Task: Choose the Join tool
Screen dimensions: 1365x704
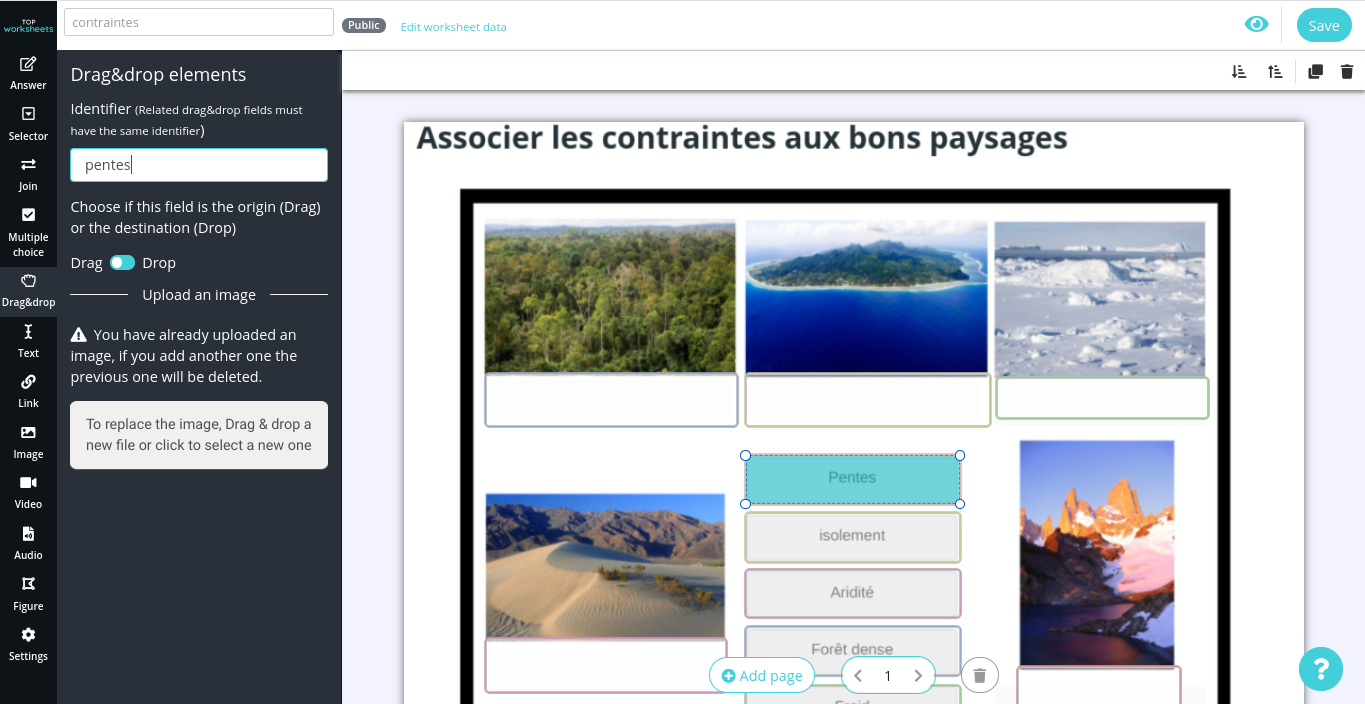Action: [x=28, y=174]
